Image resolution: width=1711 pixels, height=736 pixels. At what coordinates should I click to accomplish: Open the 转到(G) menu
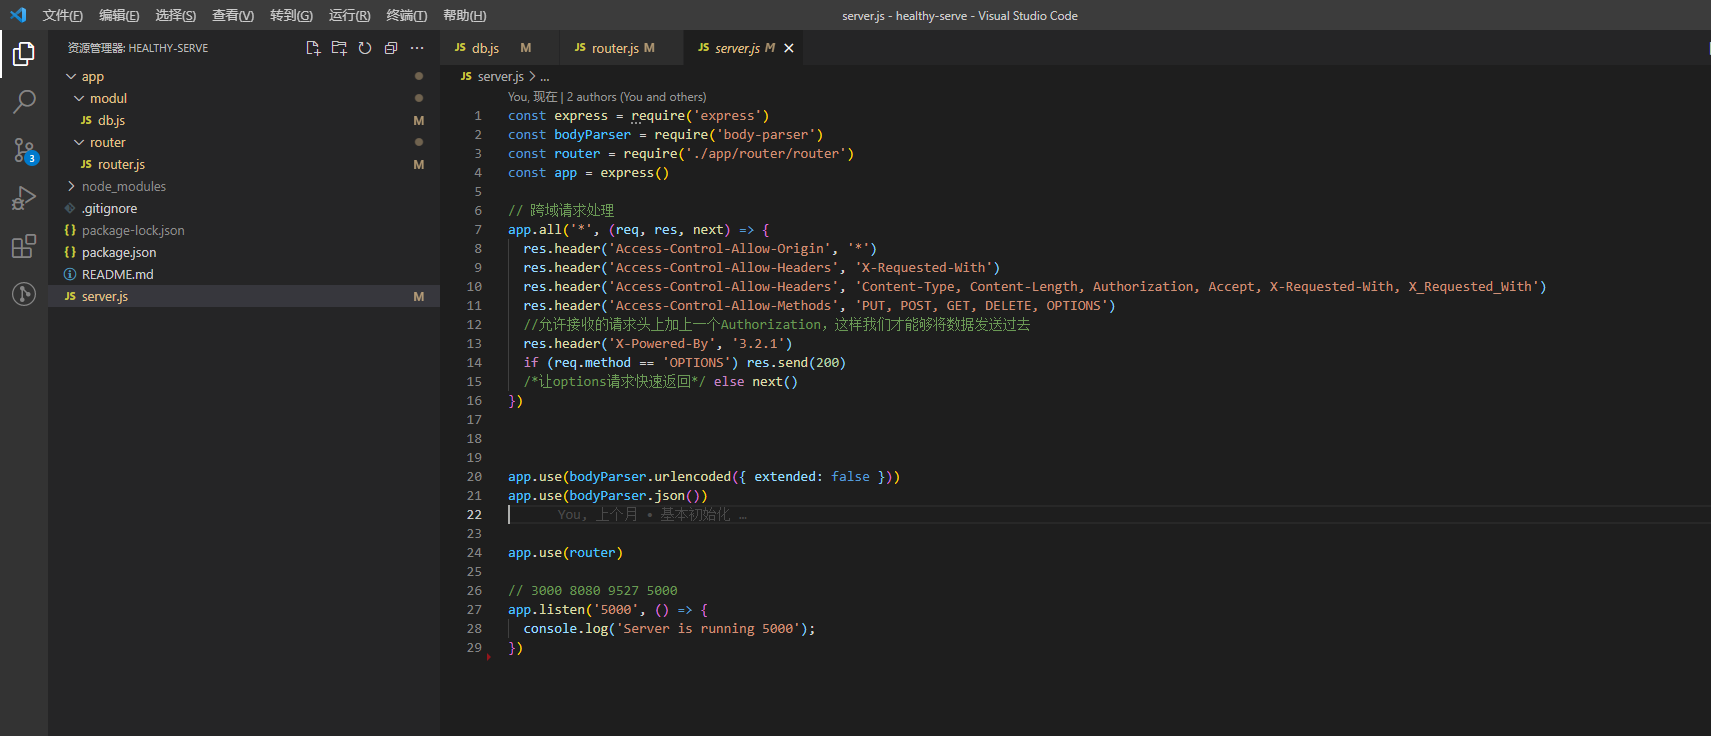291,15
